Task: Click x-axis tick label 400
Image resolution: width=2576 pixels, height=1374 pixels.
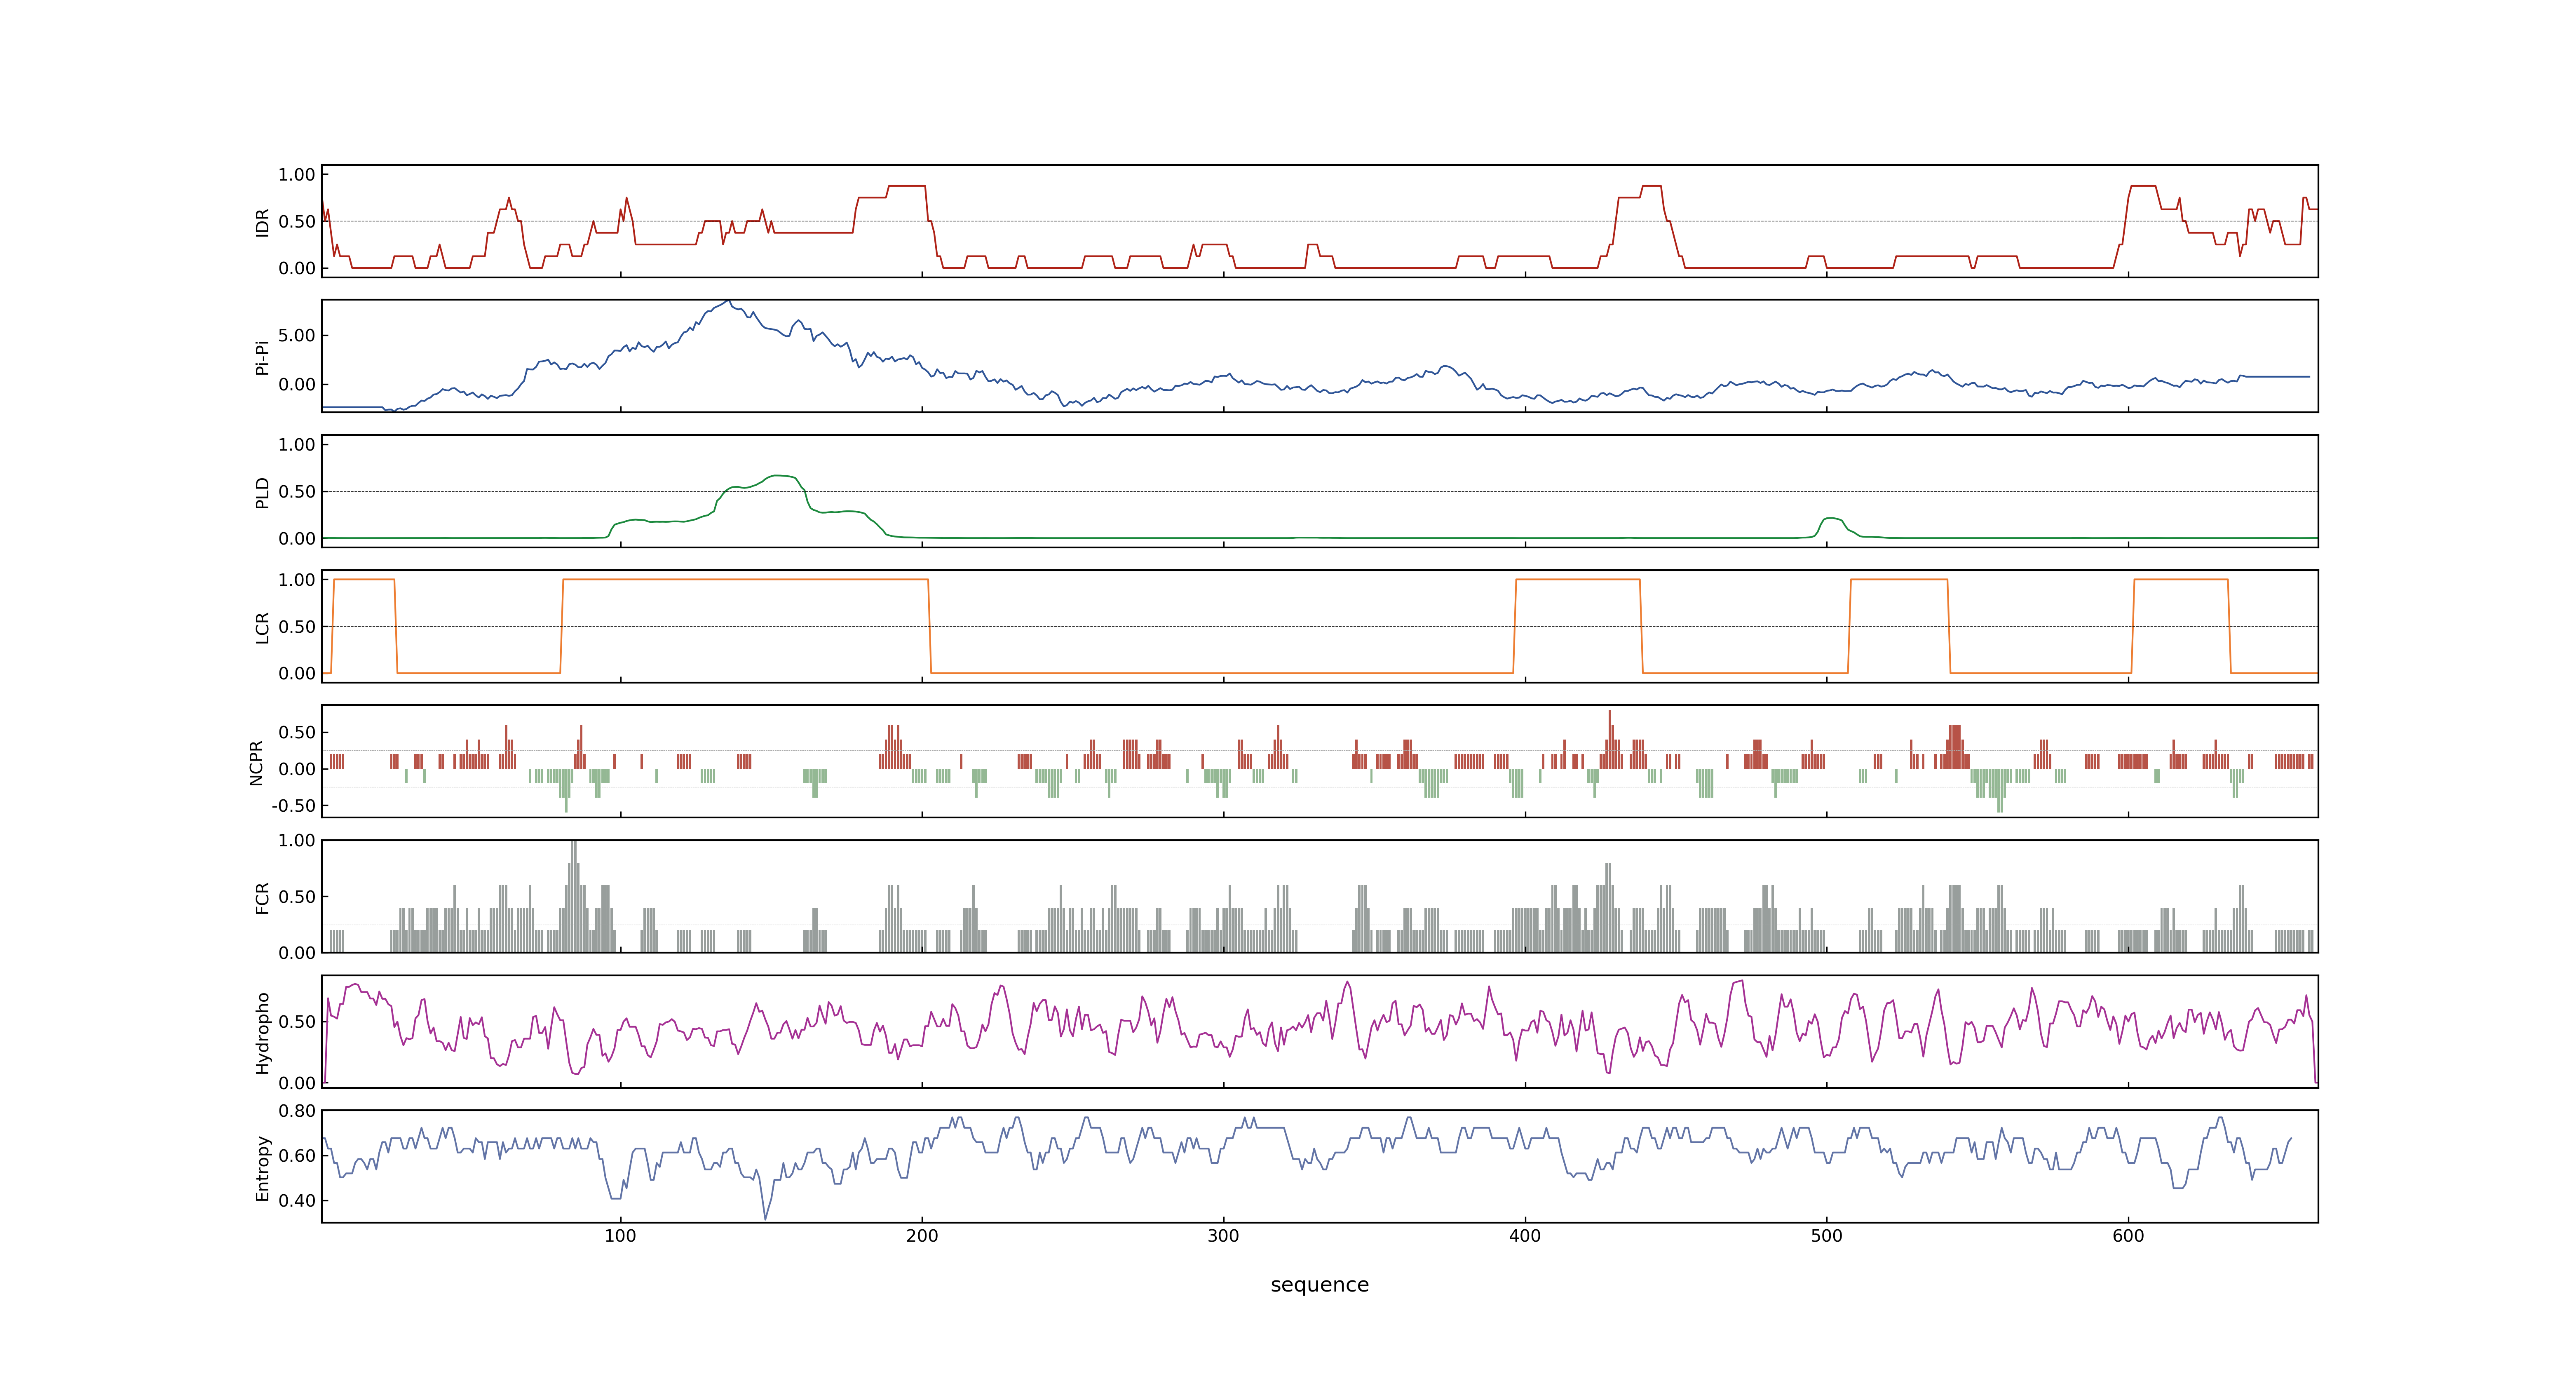Action: point(1525,1236)
